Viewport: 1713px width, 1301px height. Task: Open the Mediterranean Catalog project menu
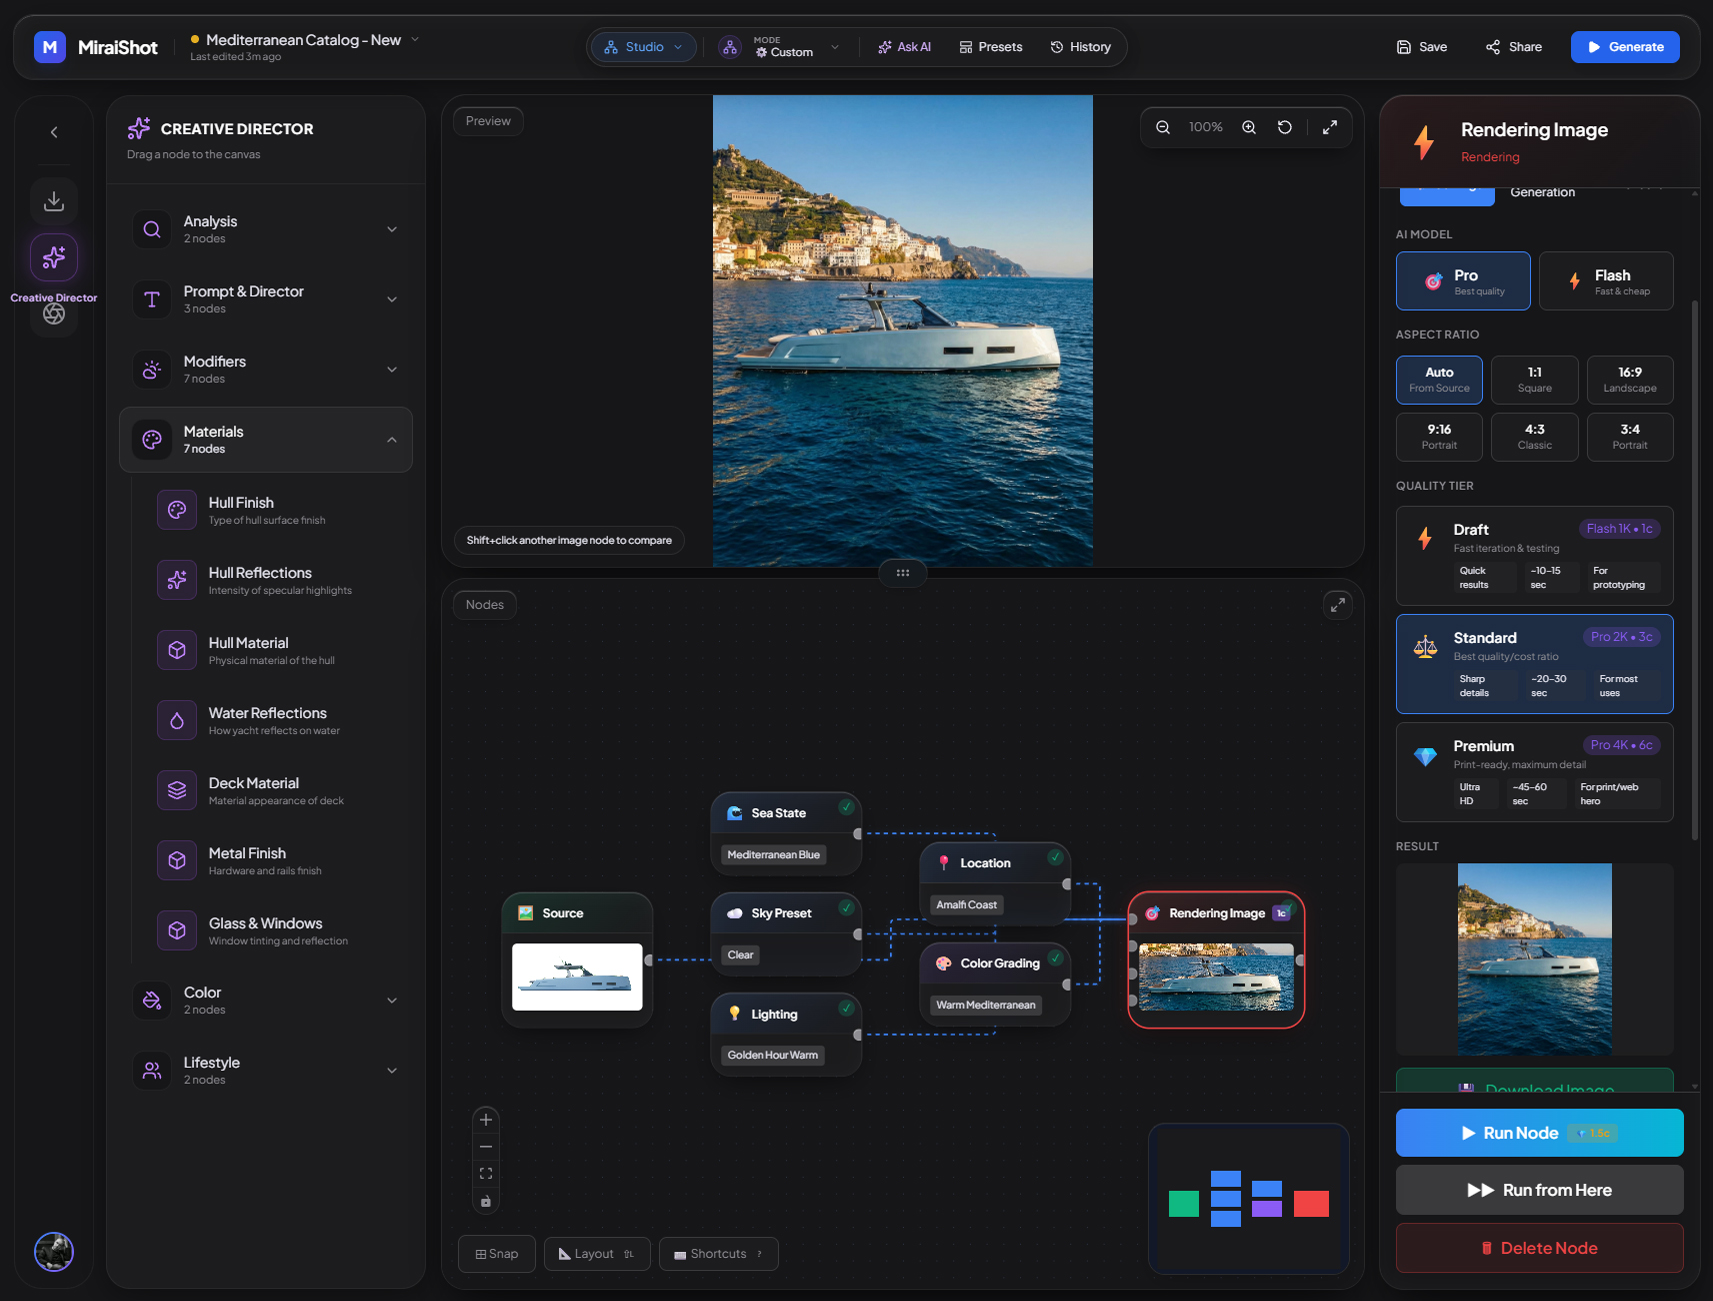tap(303, 39)
